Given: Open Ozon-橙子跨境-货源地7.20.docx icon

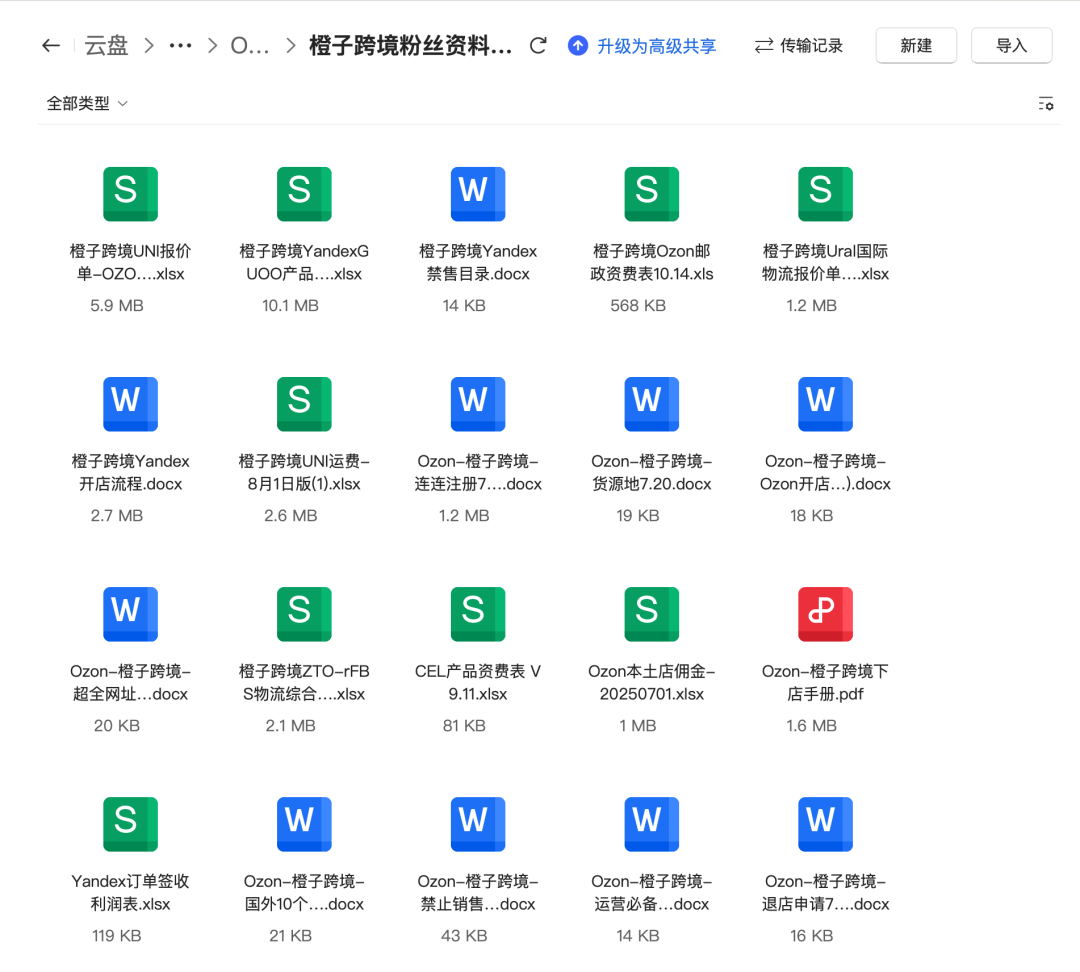Looking at the screenshot, I should pyautogui.click(x=652, y=404).
